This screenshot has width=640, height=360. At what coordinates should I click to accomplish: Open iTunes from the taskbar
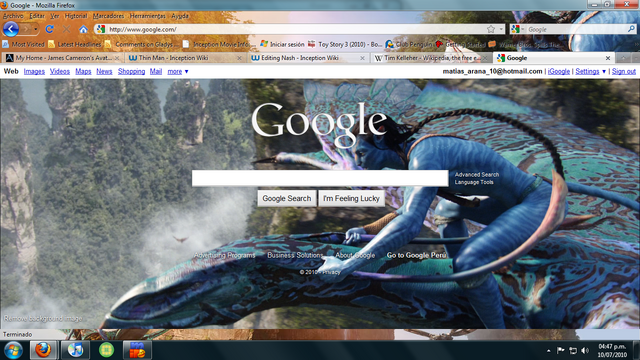pyautogui.click(x=75, y=350)
